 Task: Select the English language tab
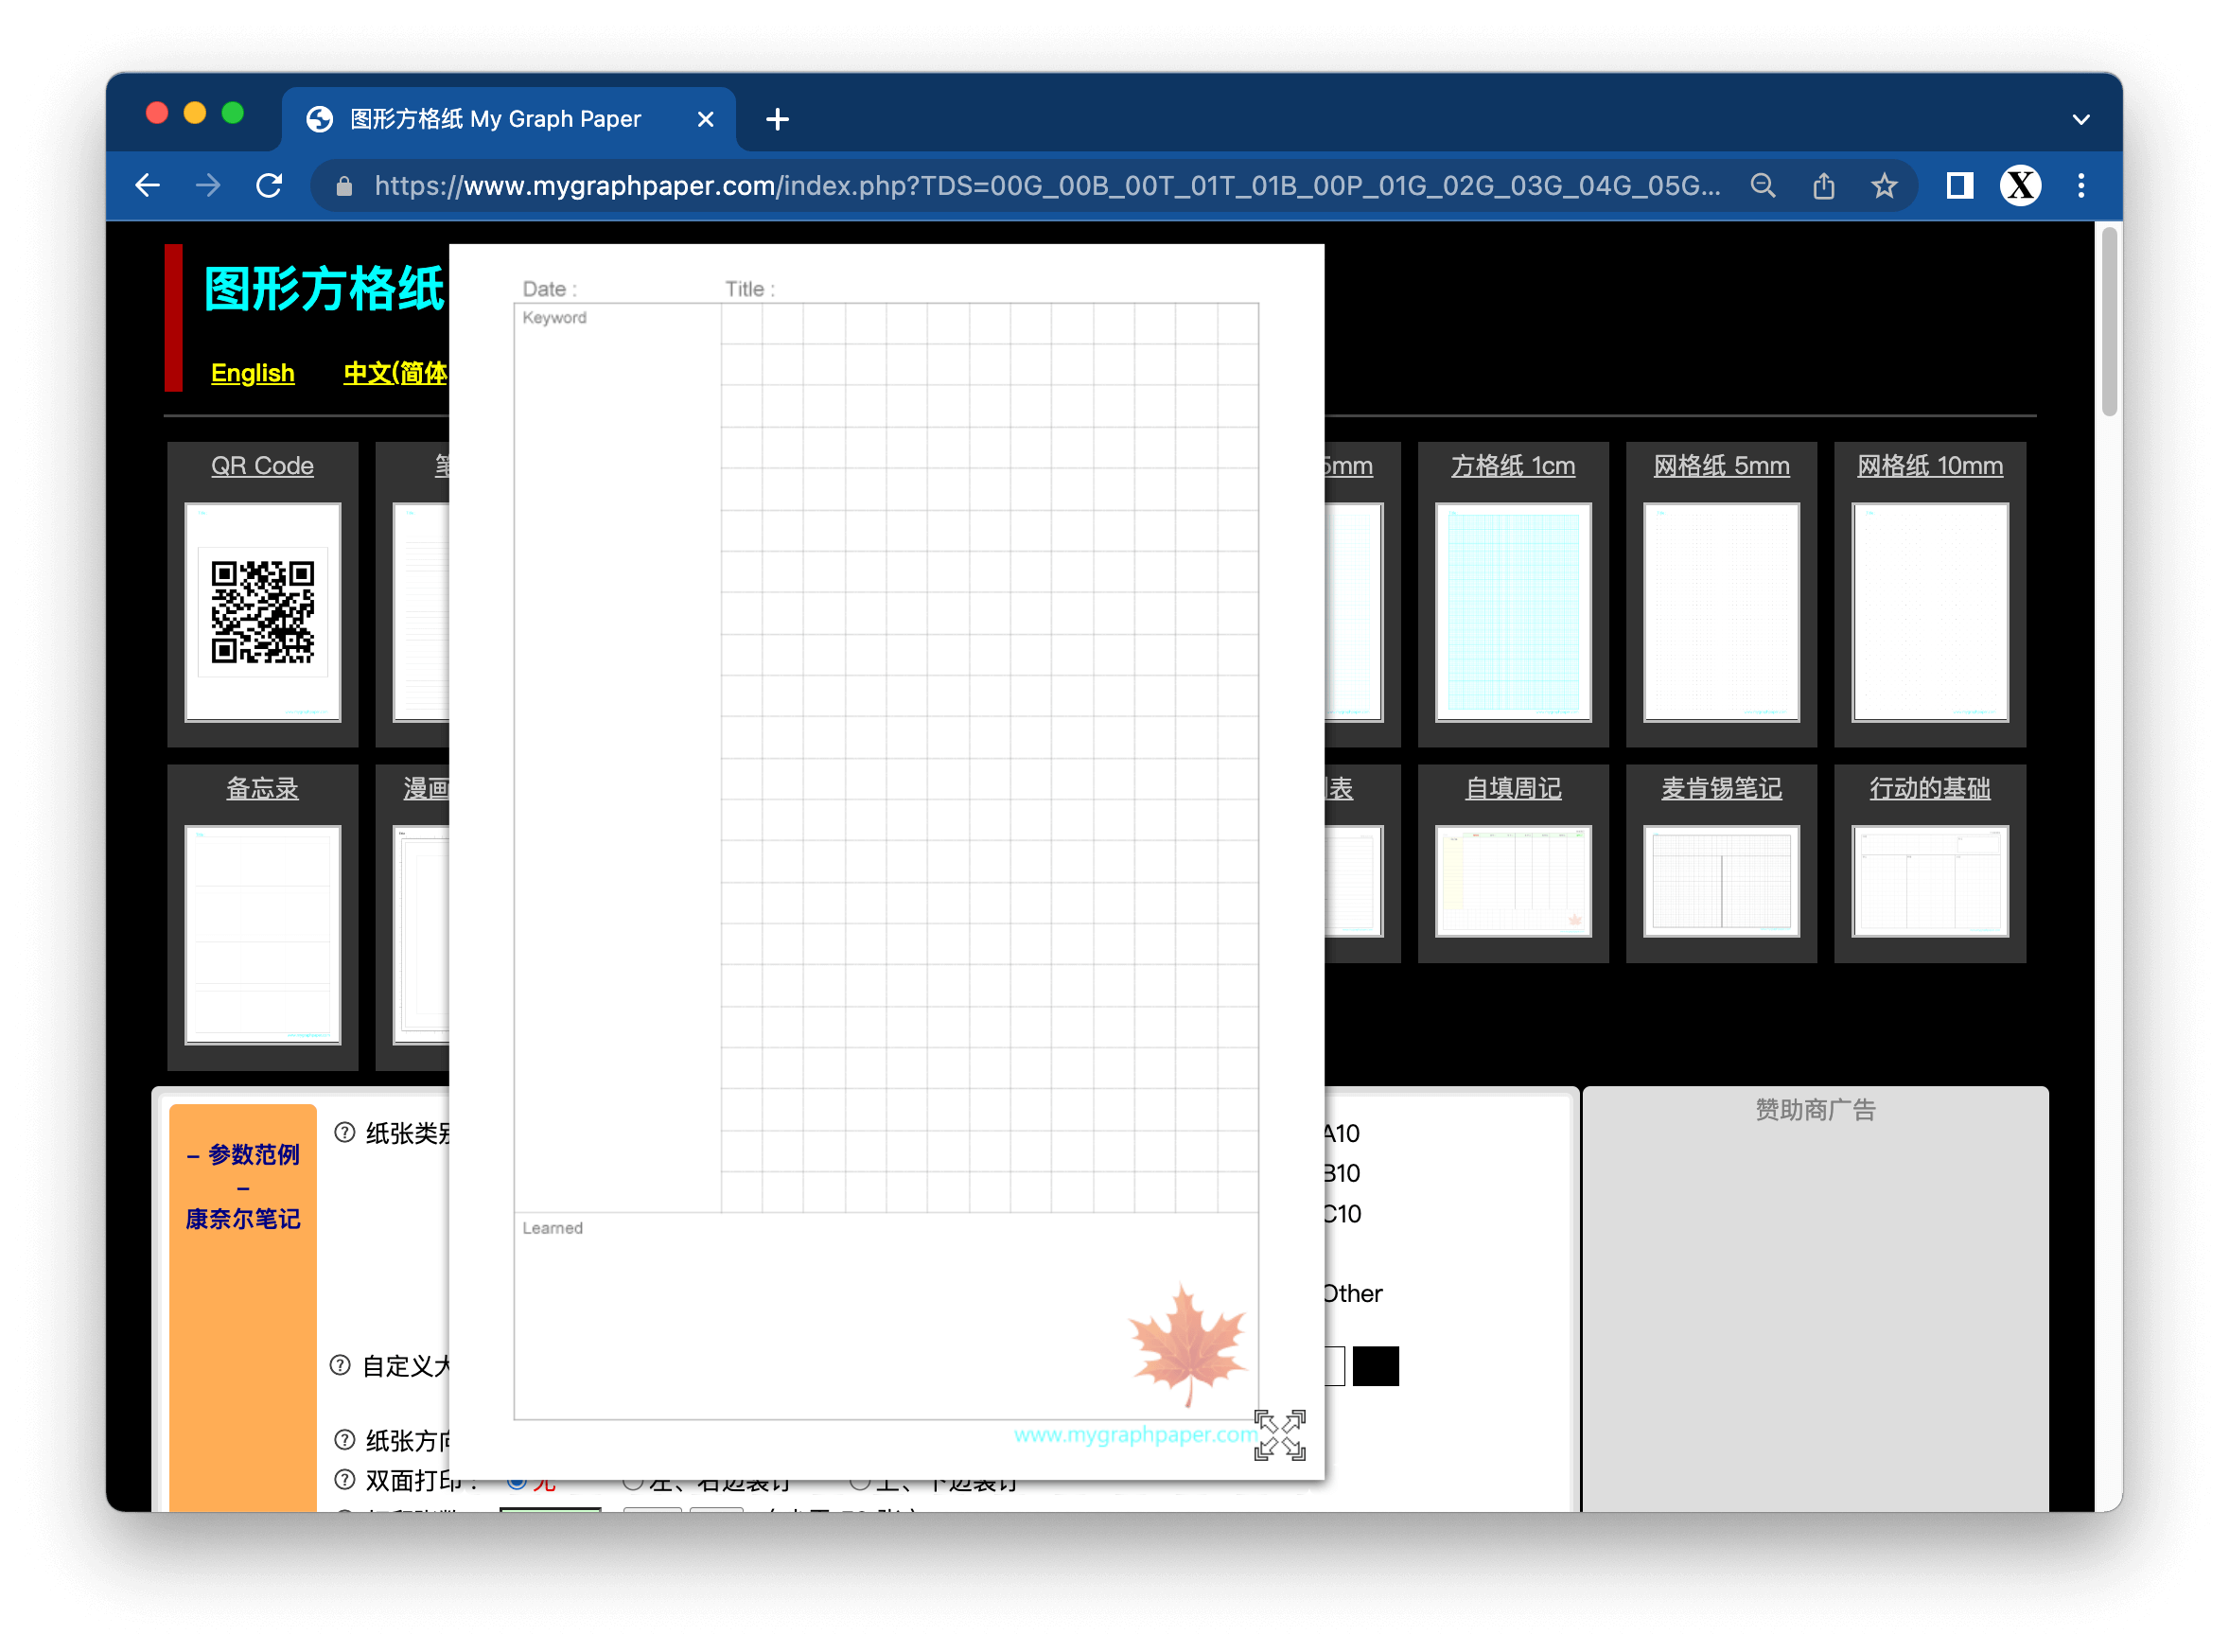tap(252, 370)
